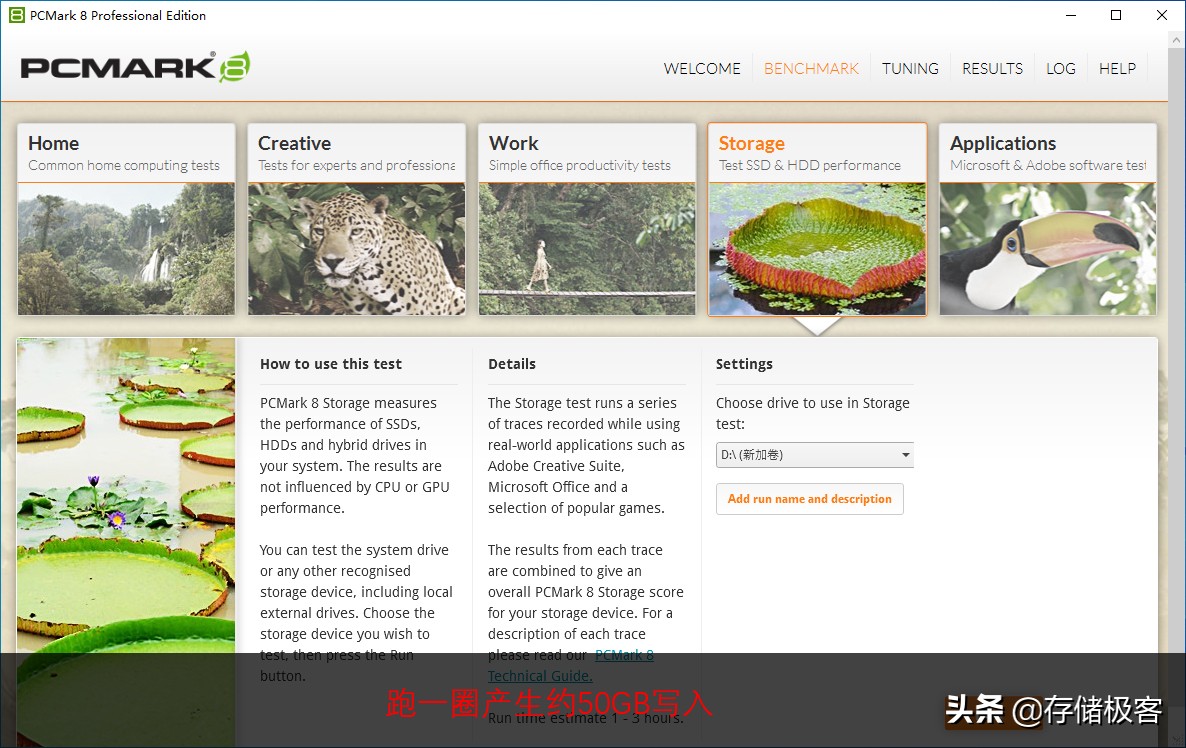Image resolution: width=1186 pixels, height=748 pixels.
Task: Select the Work benchmark bridge thumbnail
Action: (587, 249)
